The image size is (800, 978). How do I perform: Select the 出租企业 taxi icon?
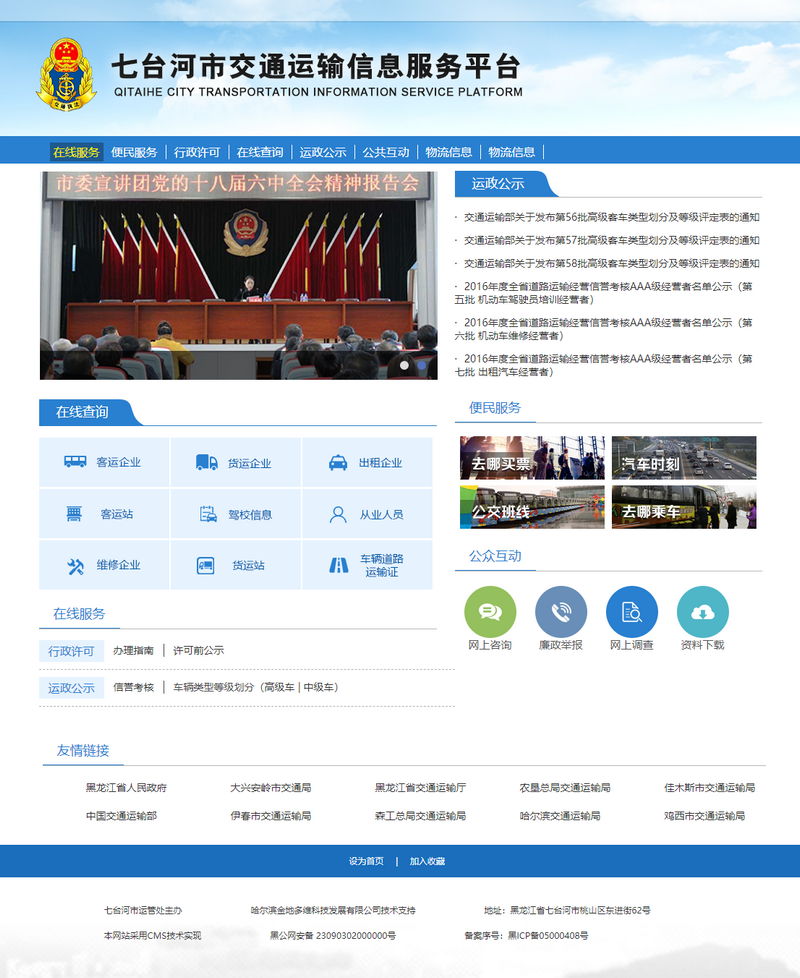338,463
